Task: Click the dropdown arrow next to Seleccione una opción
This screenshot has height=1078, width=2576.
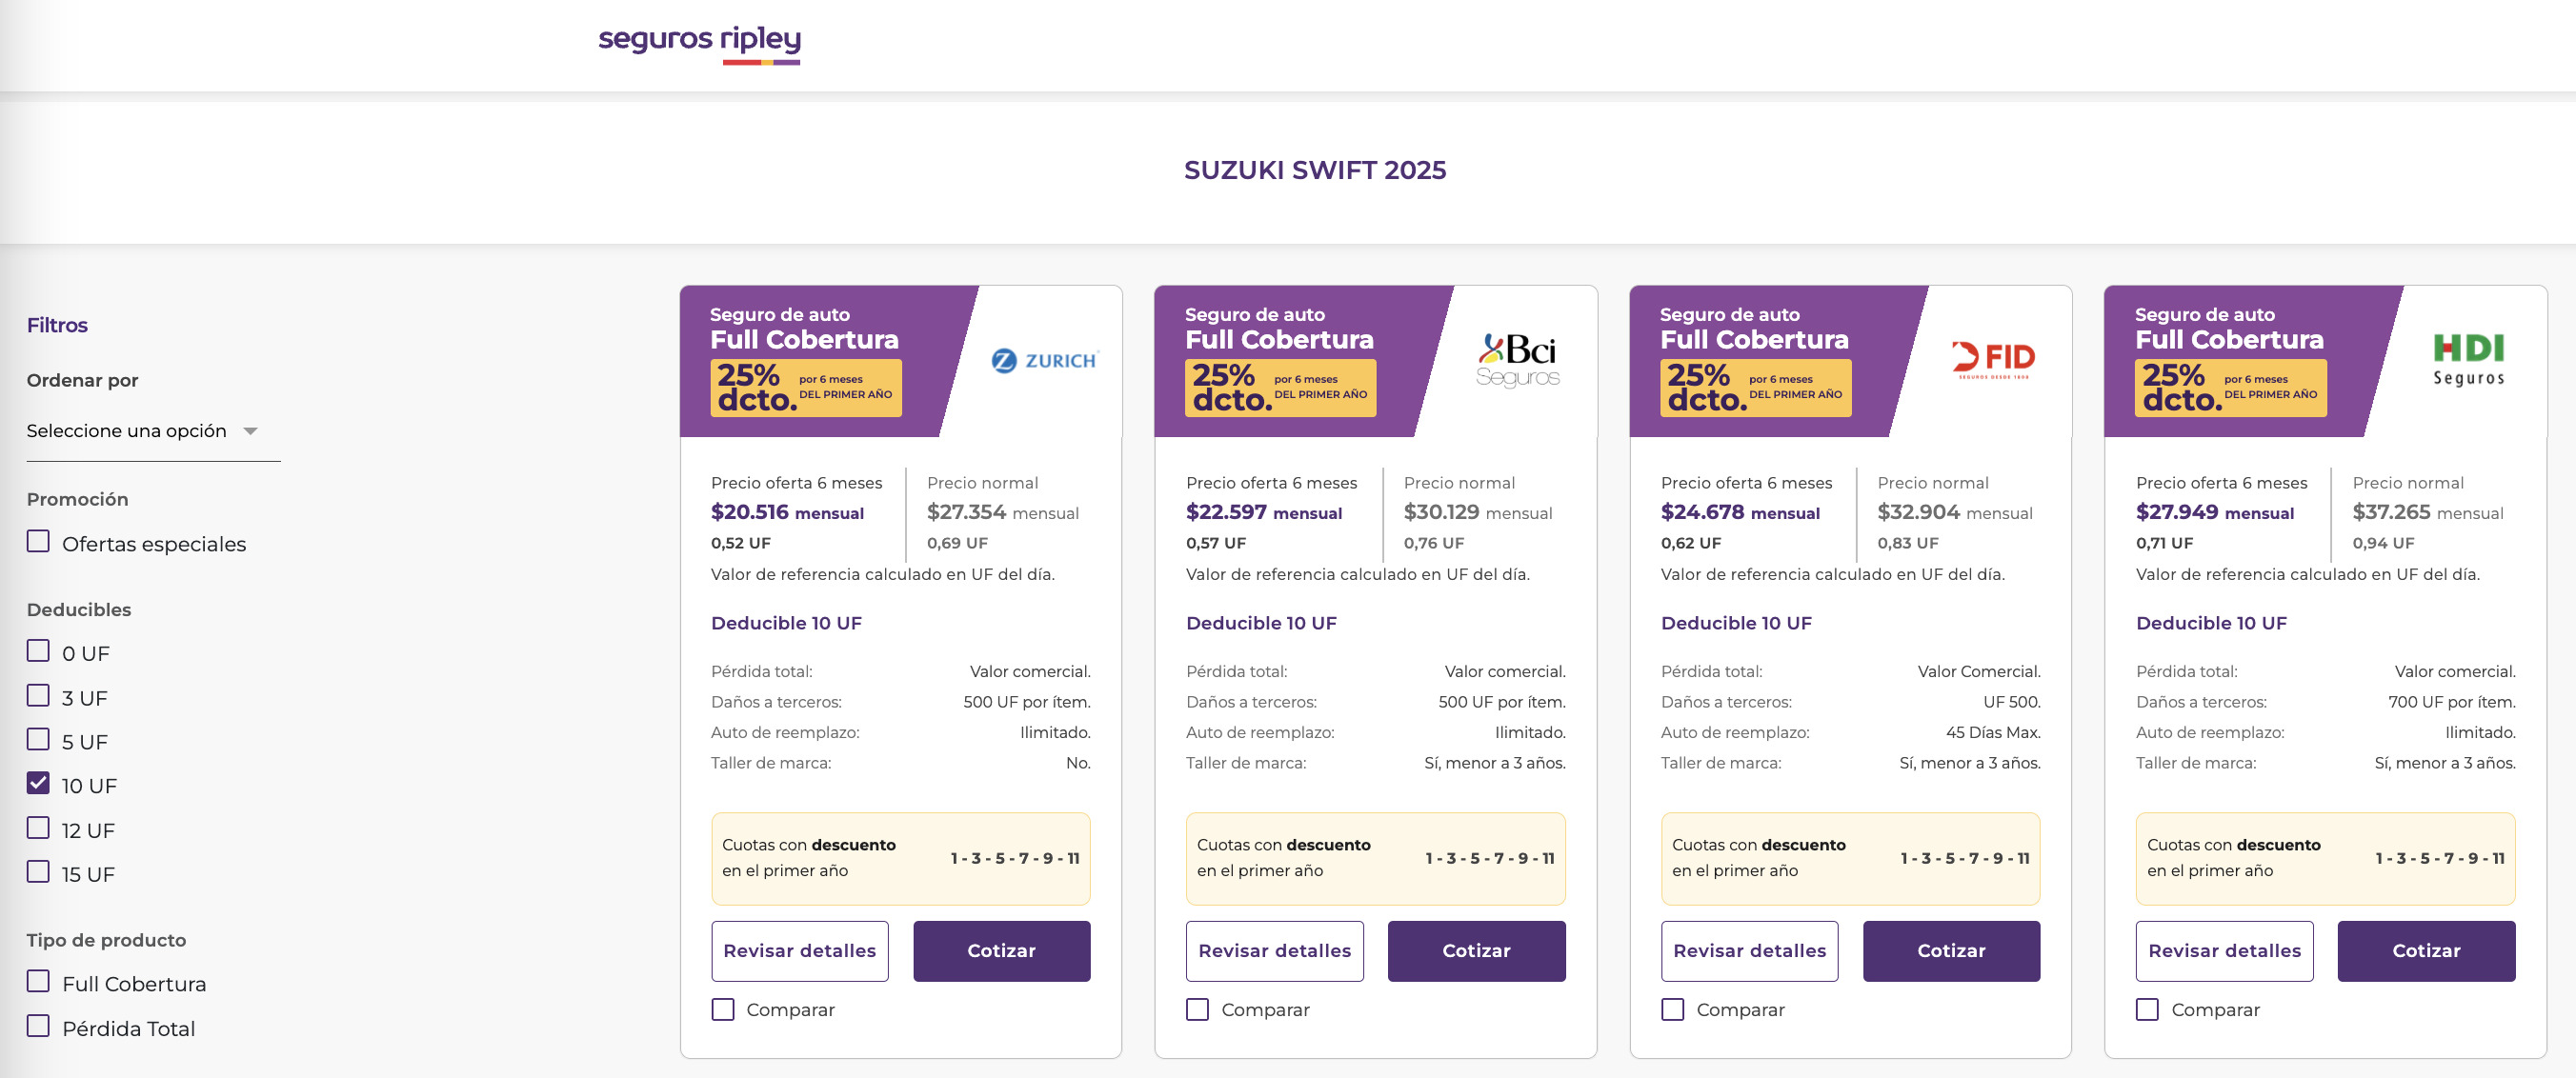Action: 251,431
